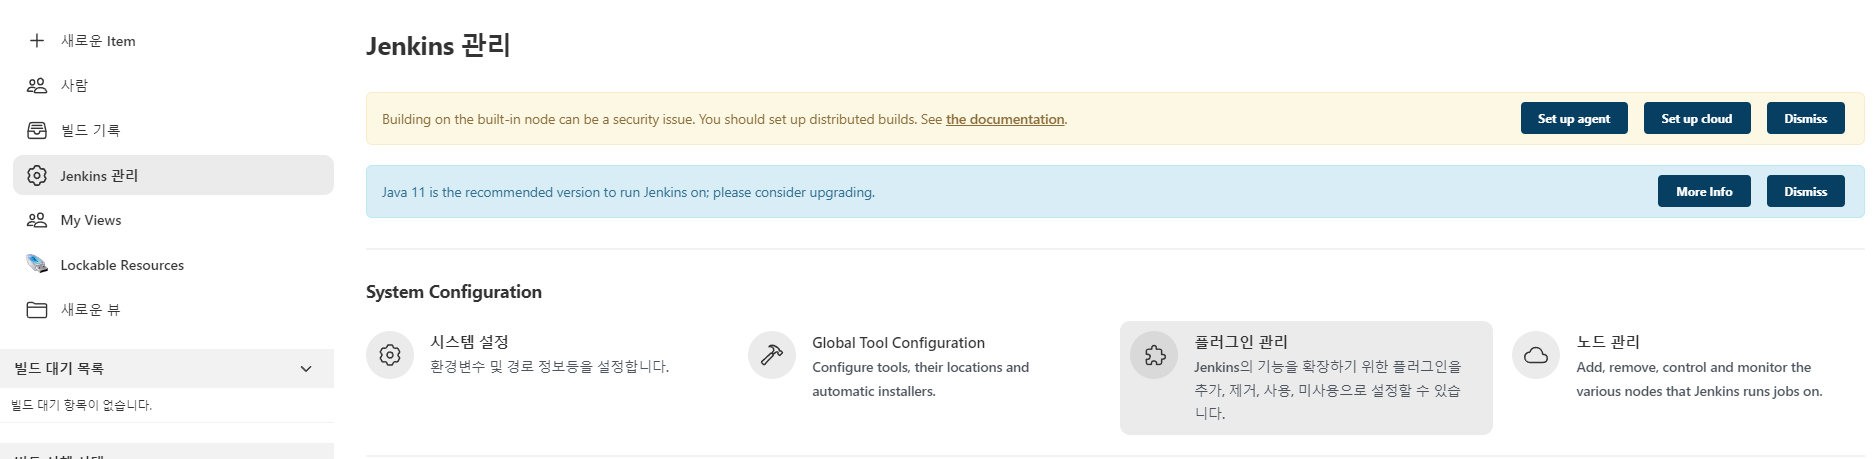Click the Set up cloud button
1876x459 pixels.
(1696, 118)
